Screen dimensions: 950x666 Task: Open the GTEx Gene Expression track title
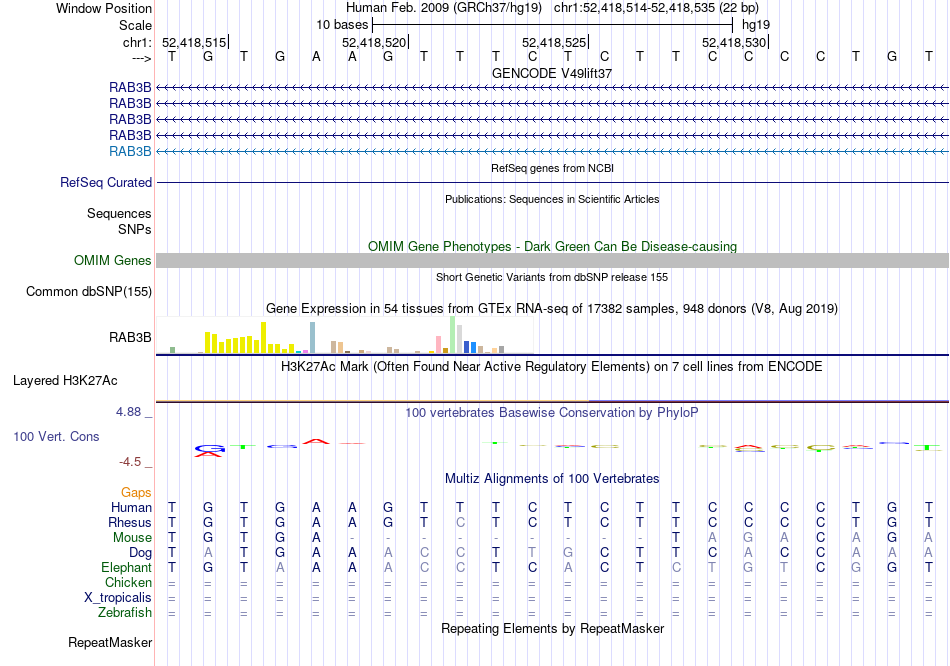[552, 308]
